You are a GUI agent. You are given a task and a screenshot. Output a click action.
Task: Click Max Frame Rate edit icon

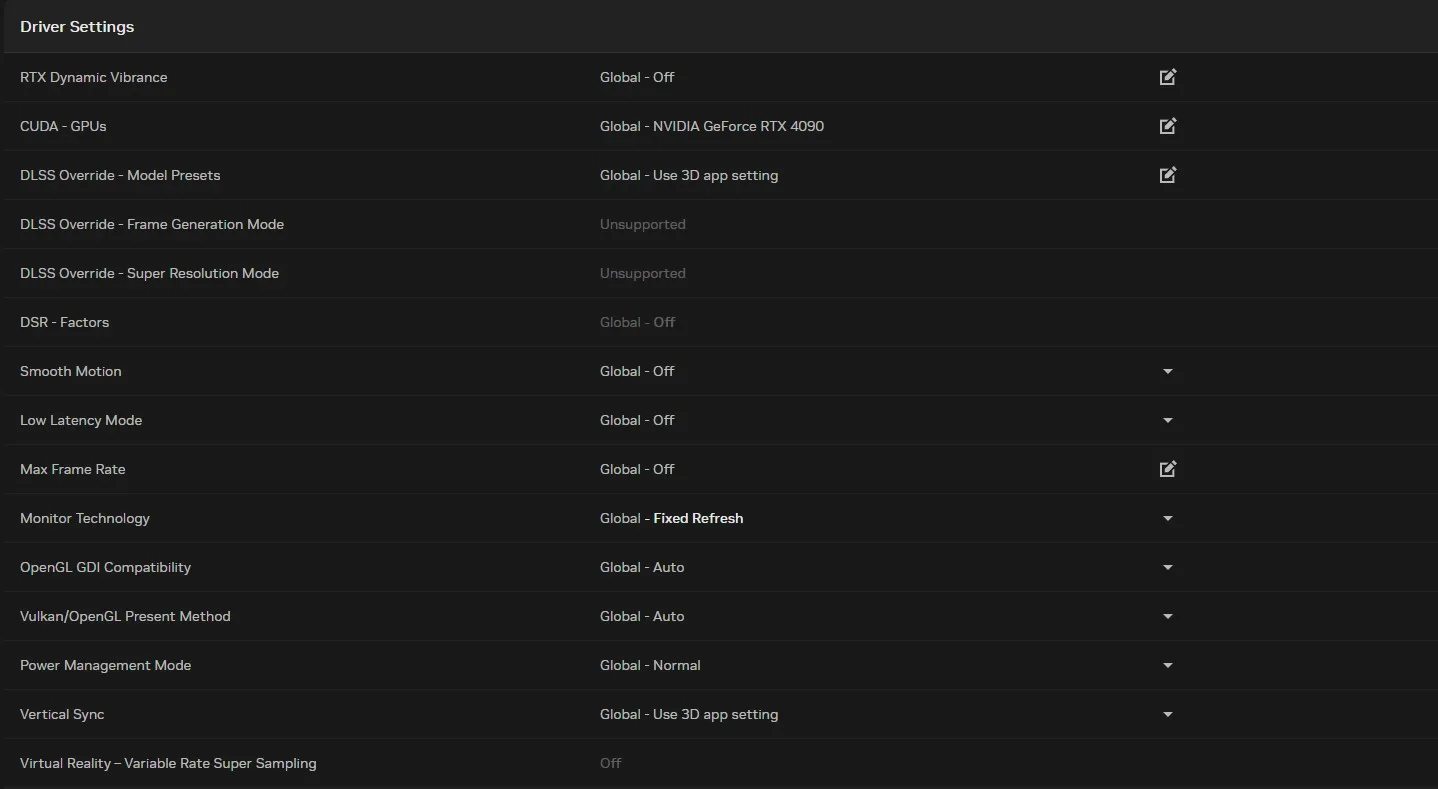(1167, 469)
